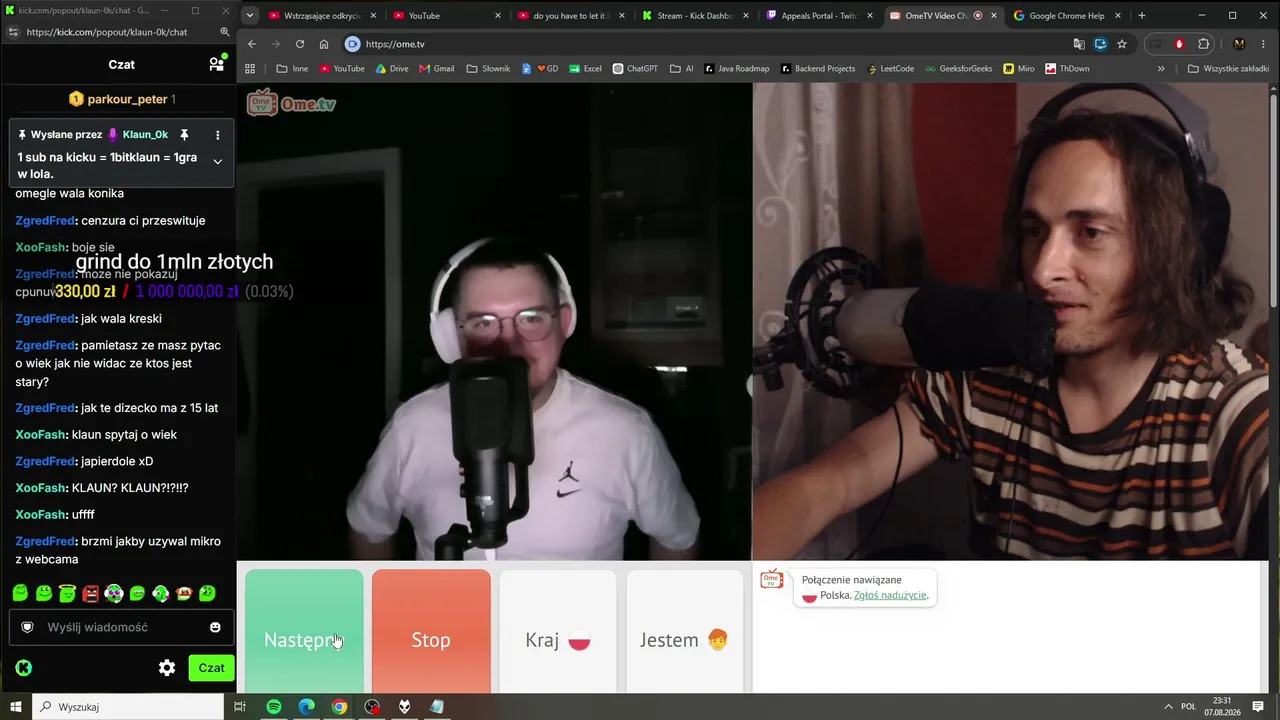Insert the angry red face emote
1280x720 pixels.
91,593
